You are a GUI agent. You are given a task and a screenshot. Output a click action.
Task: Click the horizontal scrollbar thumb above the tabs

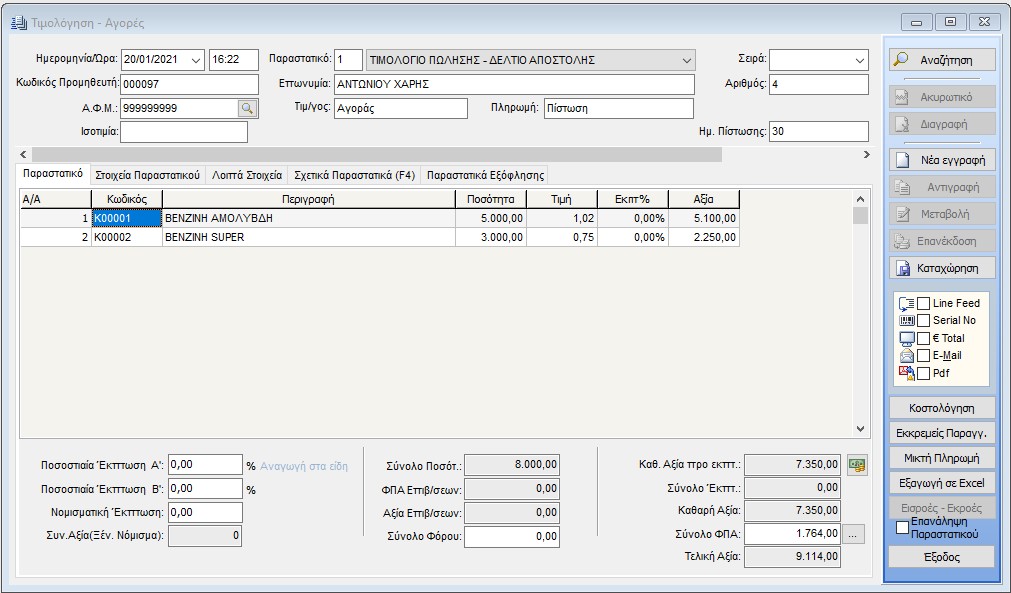point(377,155)
